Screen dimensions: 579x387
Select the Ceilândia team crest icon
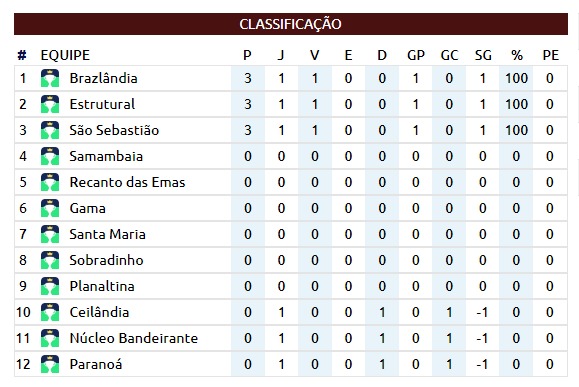tap(50, 312)
